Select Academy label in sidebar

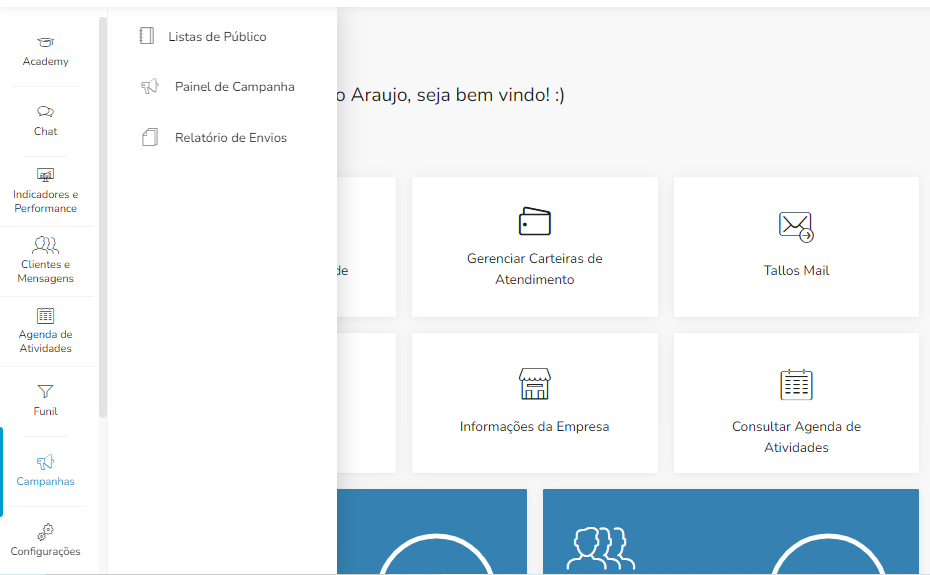point(46,61)
